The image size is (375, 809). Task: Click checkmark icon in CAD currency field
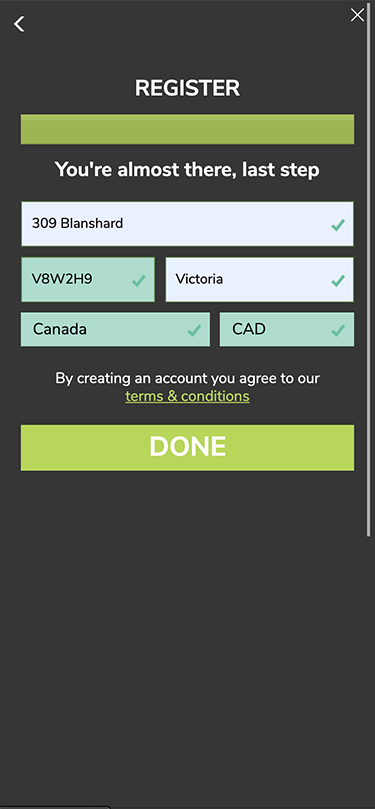[x=338, y=330]
